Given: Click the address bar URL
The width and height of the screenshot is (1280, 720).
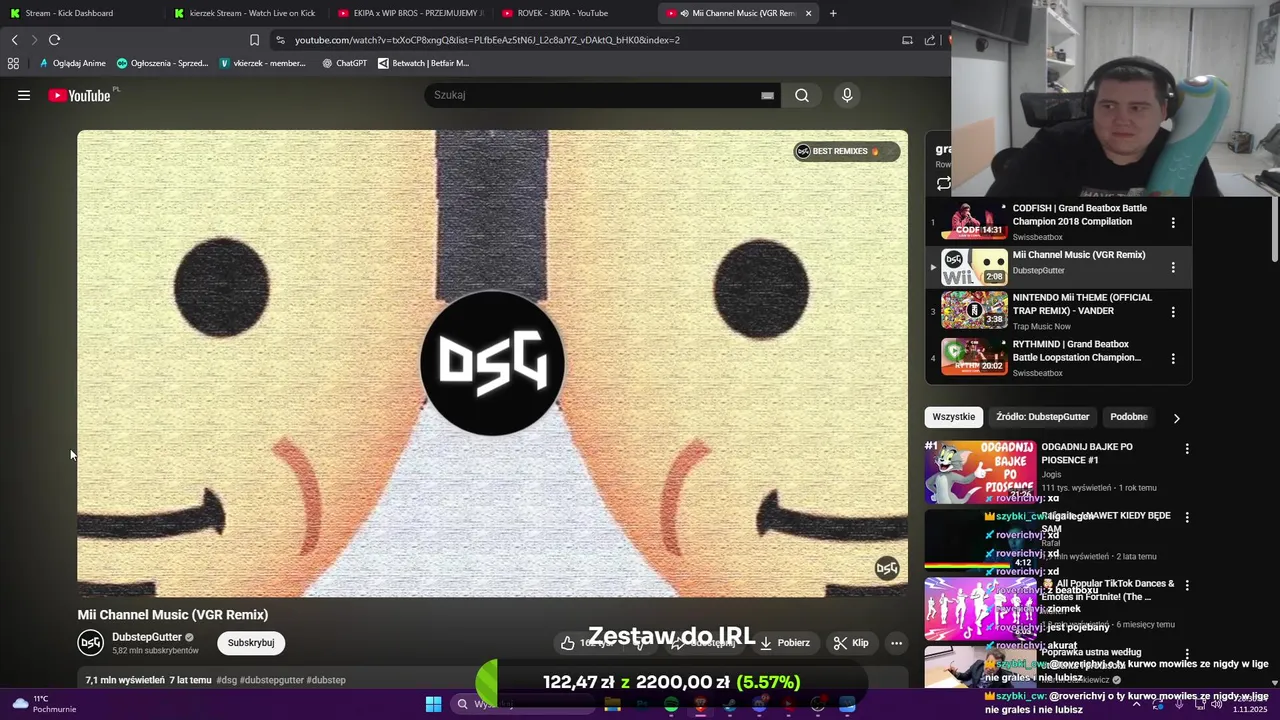Looking at the screenshot, I should click(x=487, y=40).
